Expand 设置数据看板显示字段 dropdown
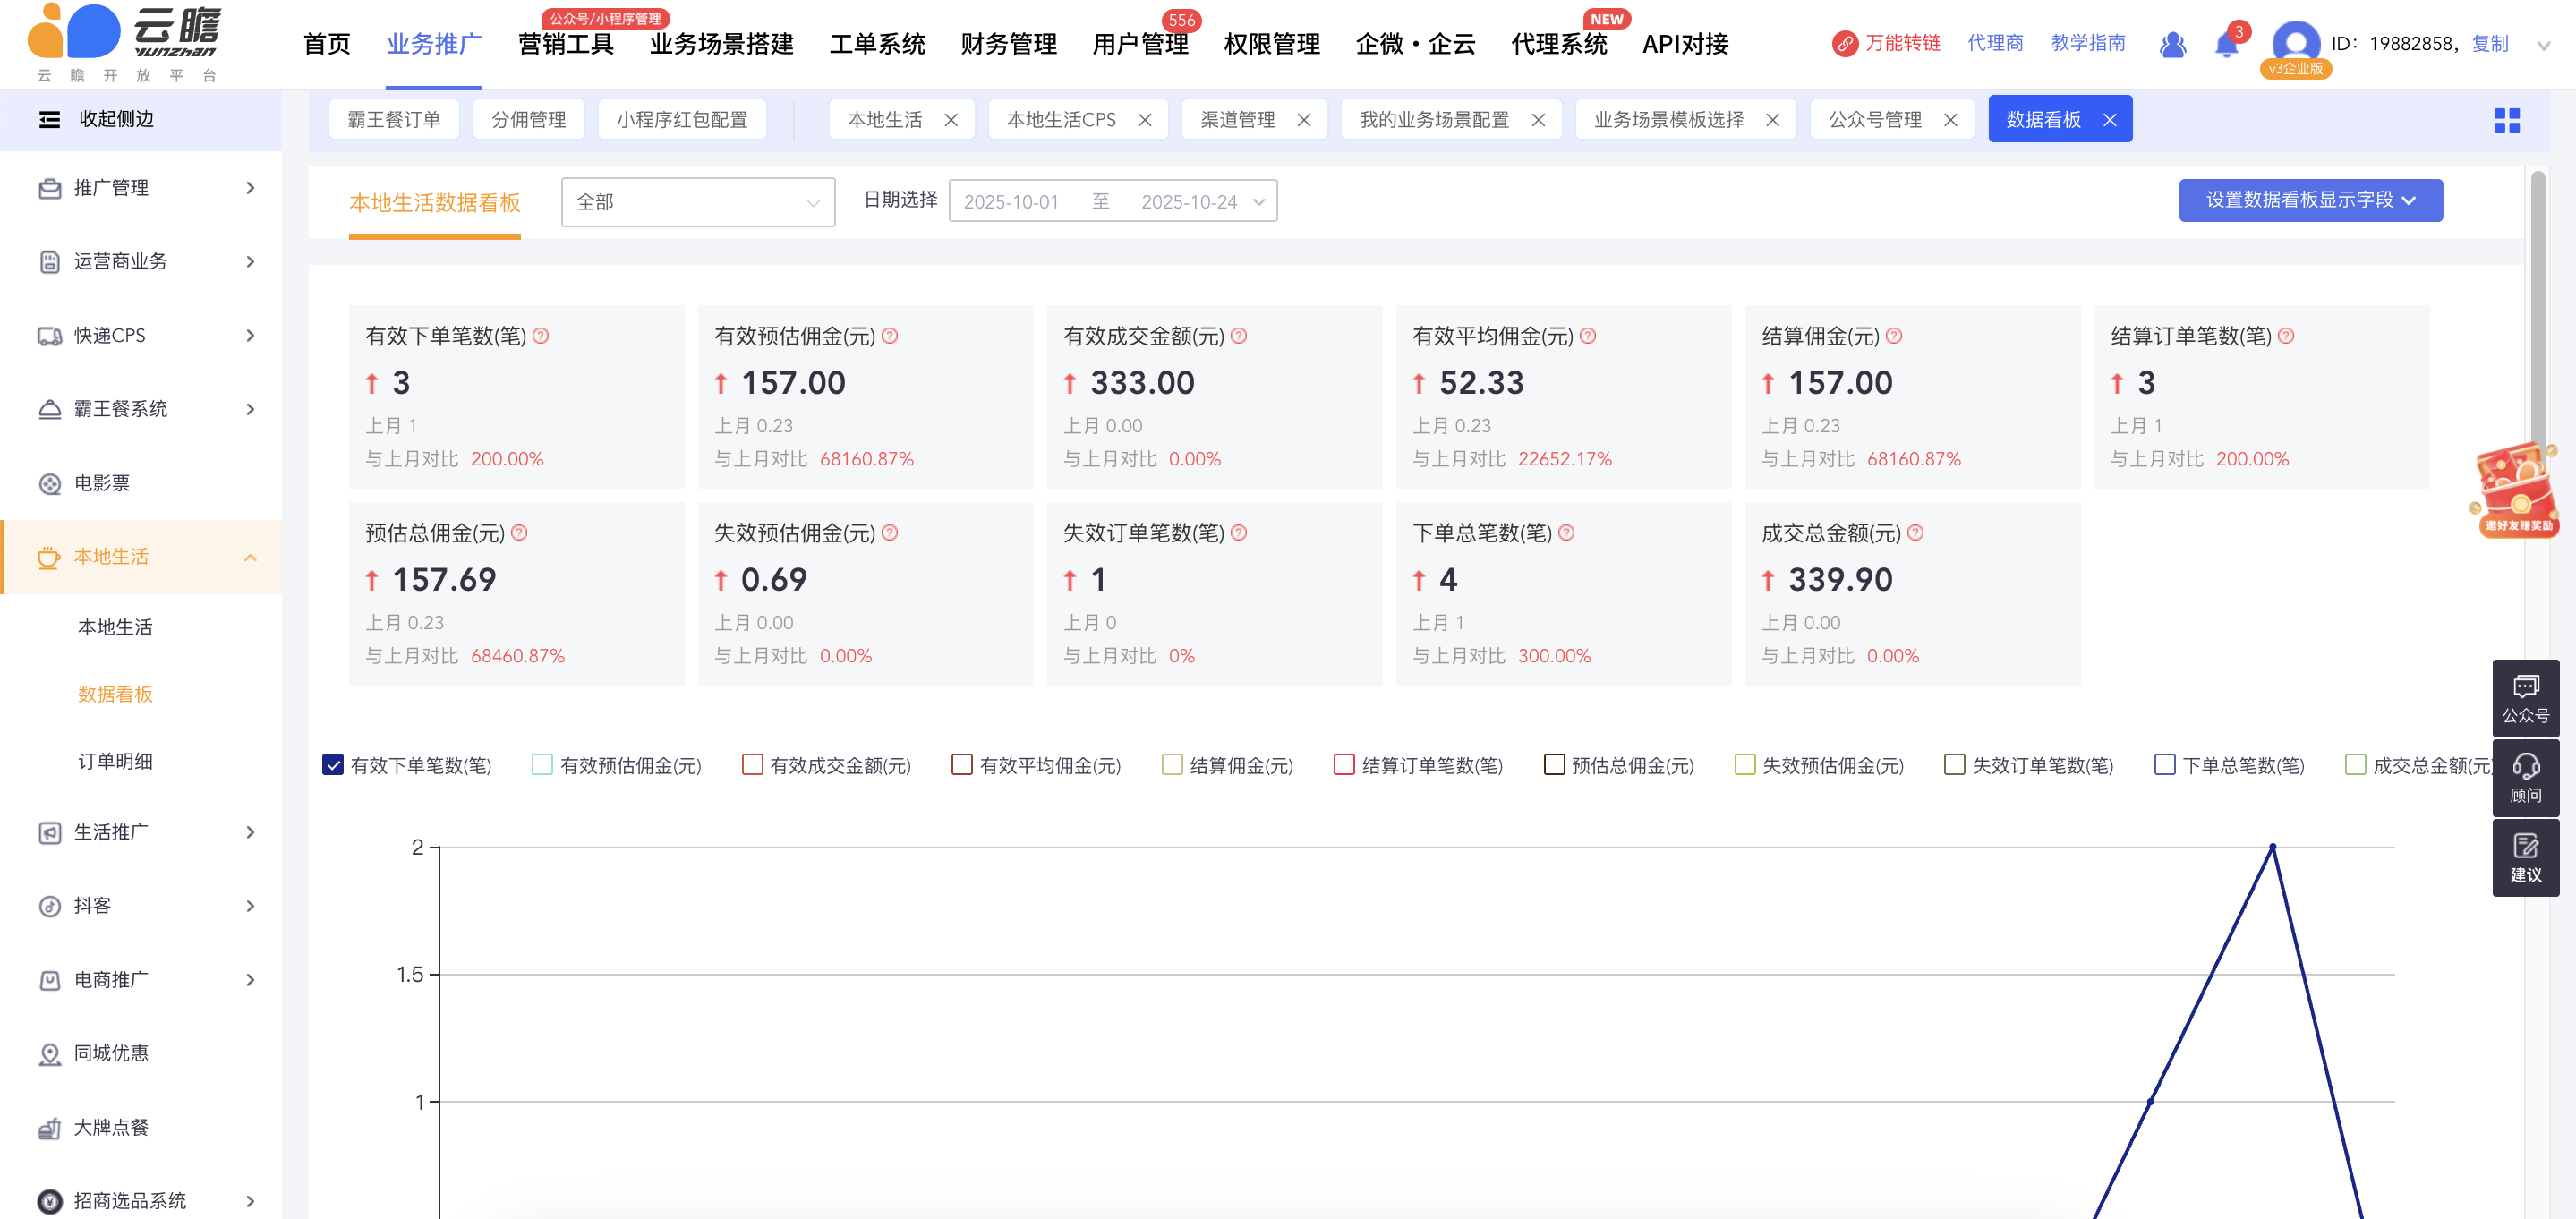The height and width of the screenshot is (1219, 2576). point(2310,201)
